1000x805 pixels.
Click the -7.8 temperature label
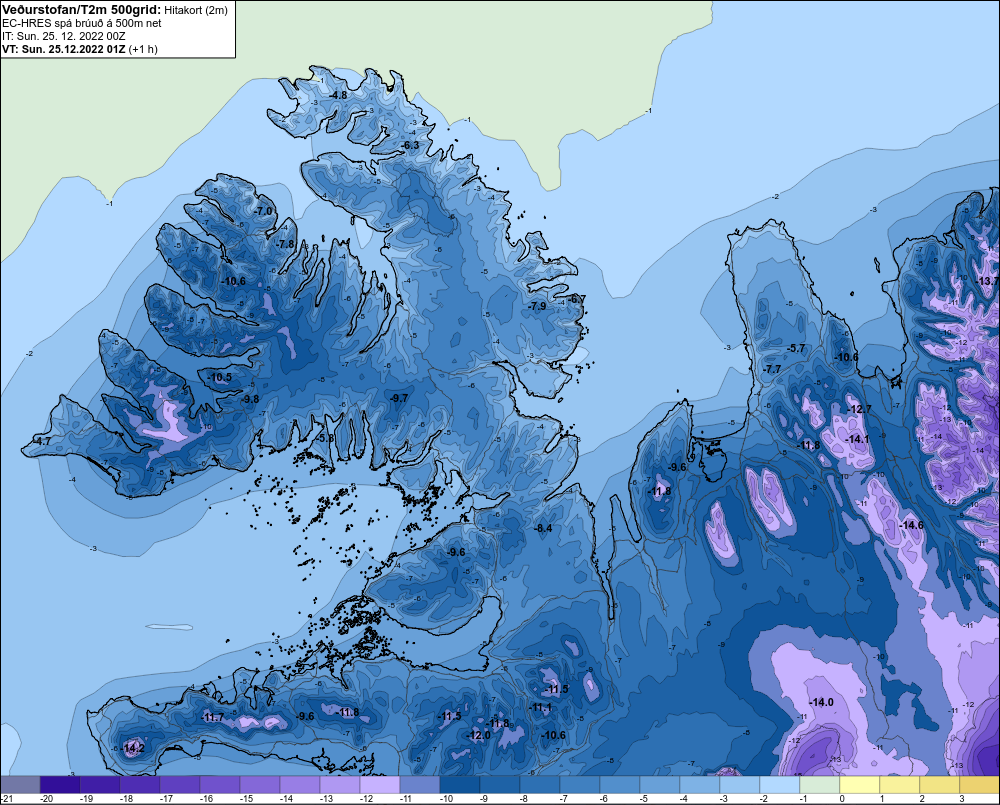(x=285, y=244)
